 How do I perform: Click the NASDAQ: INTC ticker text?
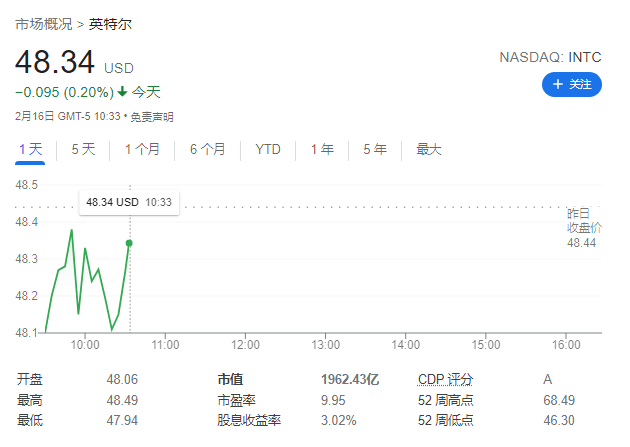[550, 57]
